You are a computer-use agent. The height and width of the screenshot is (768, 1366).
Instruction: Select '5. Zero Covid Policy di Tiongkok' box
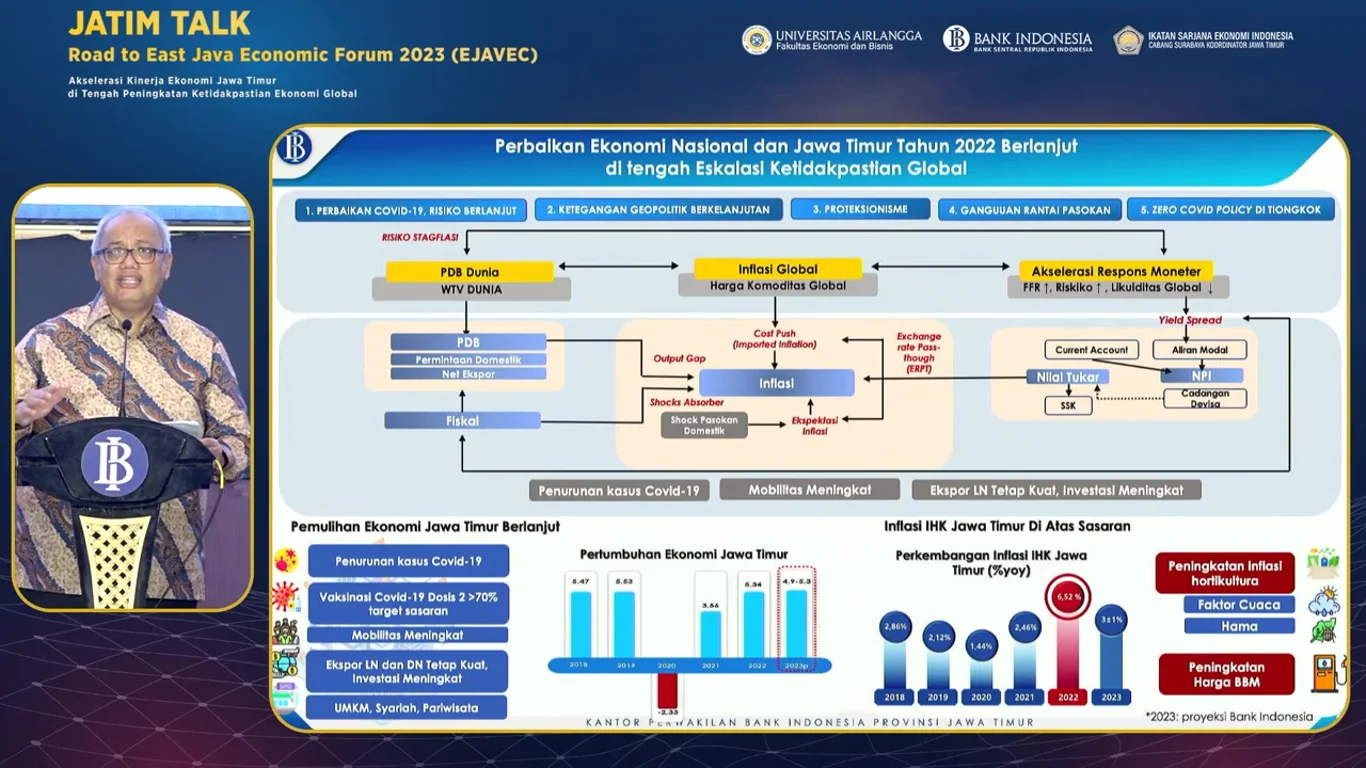coord(1231,210)
